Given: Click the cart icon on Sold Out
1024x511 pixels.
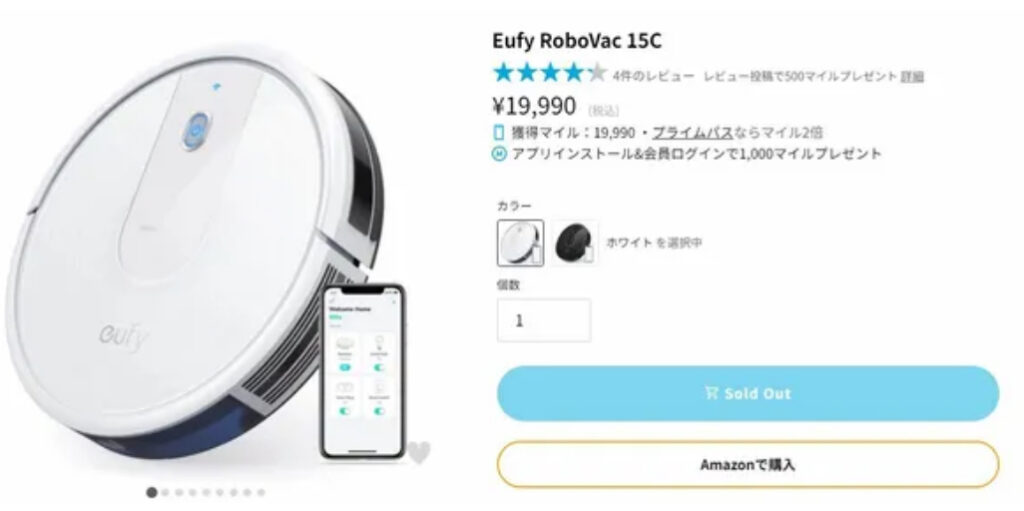Looking at the screenshot, I should click(x=712, y=393).
